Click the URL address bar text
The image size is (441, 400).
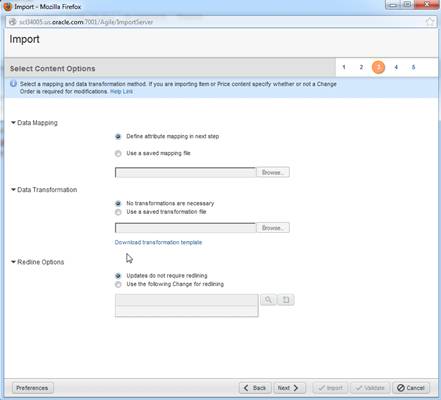pos(86,22)
